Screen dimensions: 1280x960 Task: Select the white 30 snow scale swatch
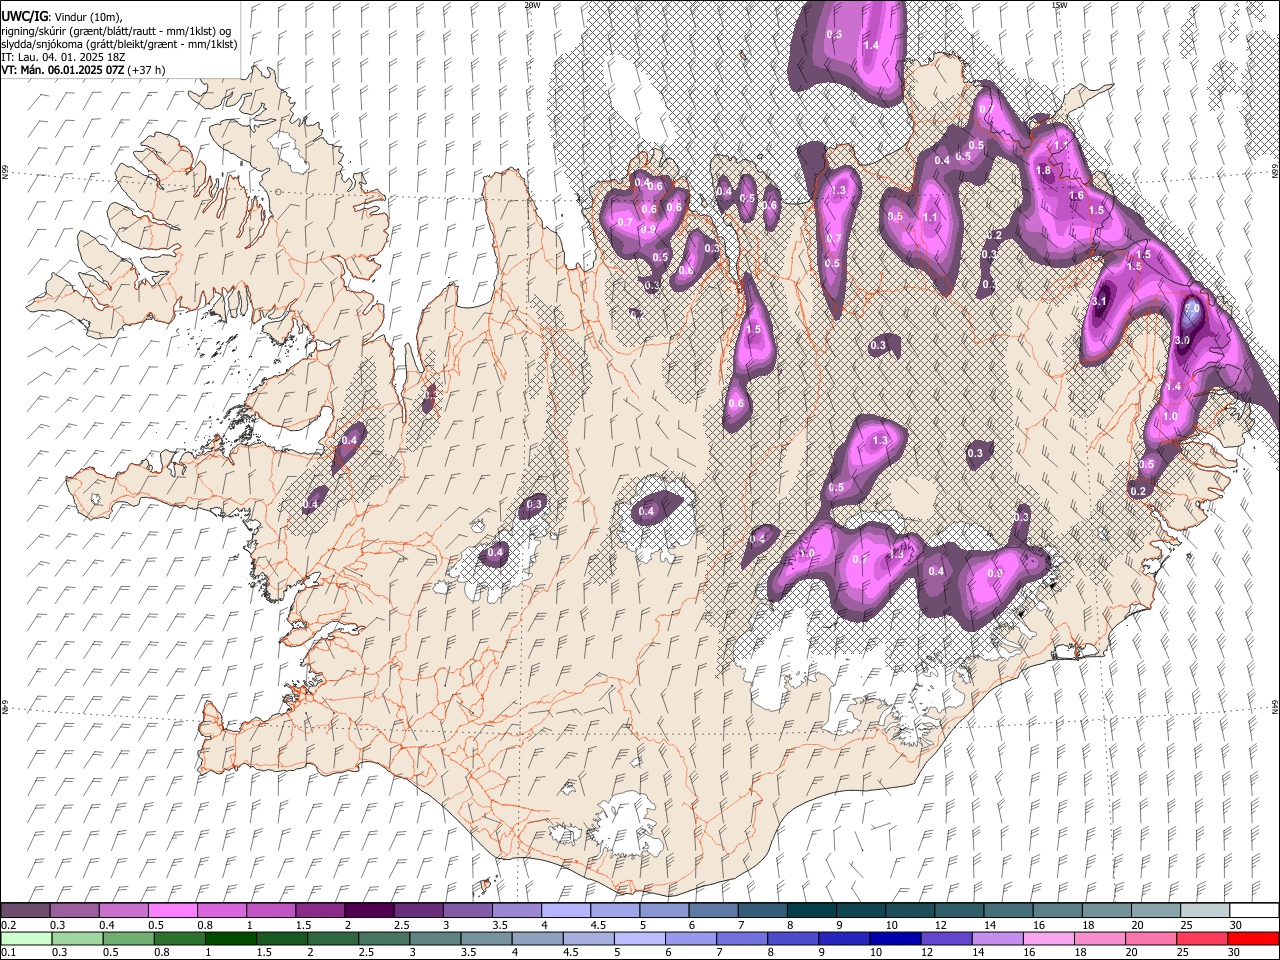tap(1254, 910)
